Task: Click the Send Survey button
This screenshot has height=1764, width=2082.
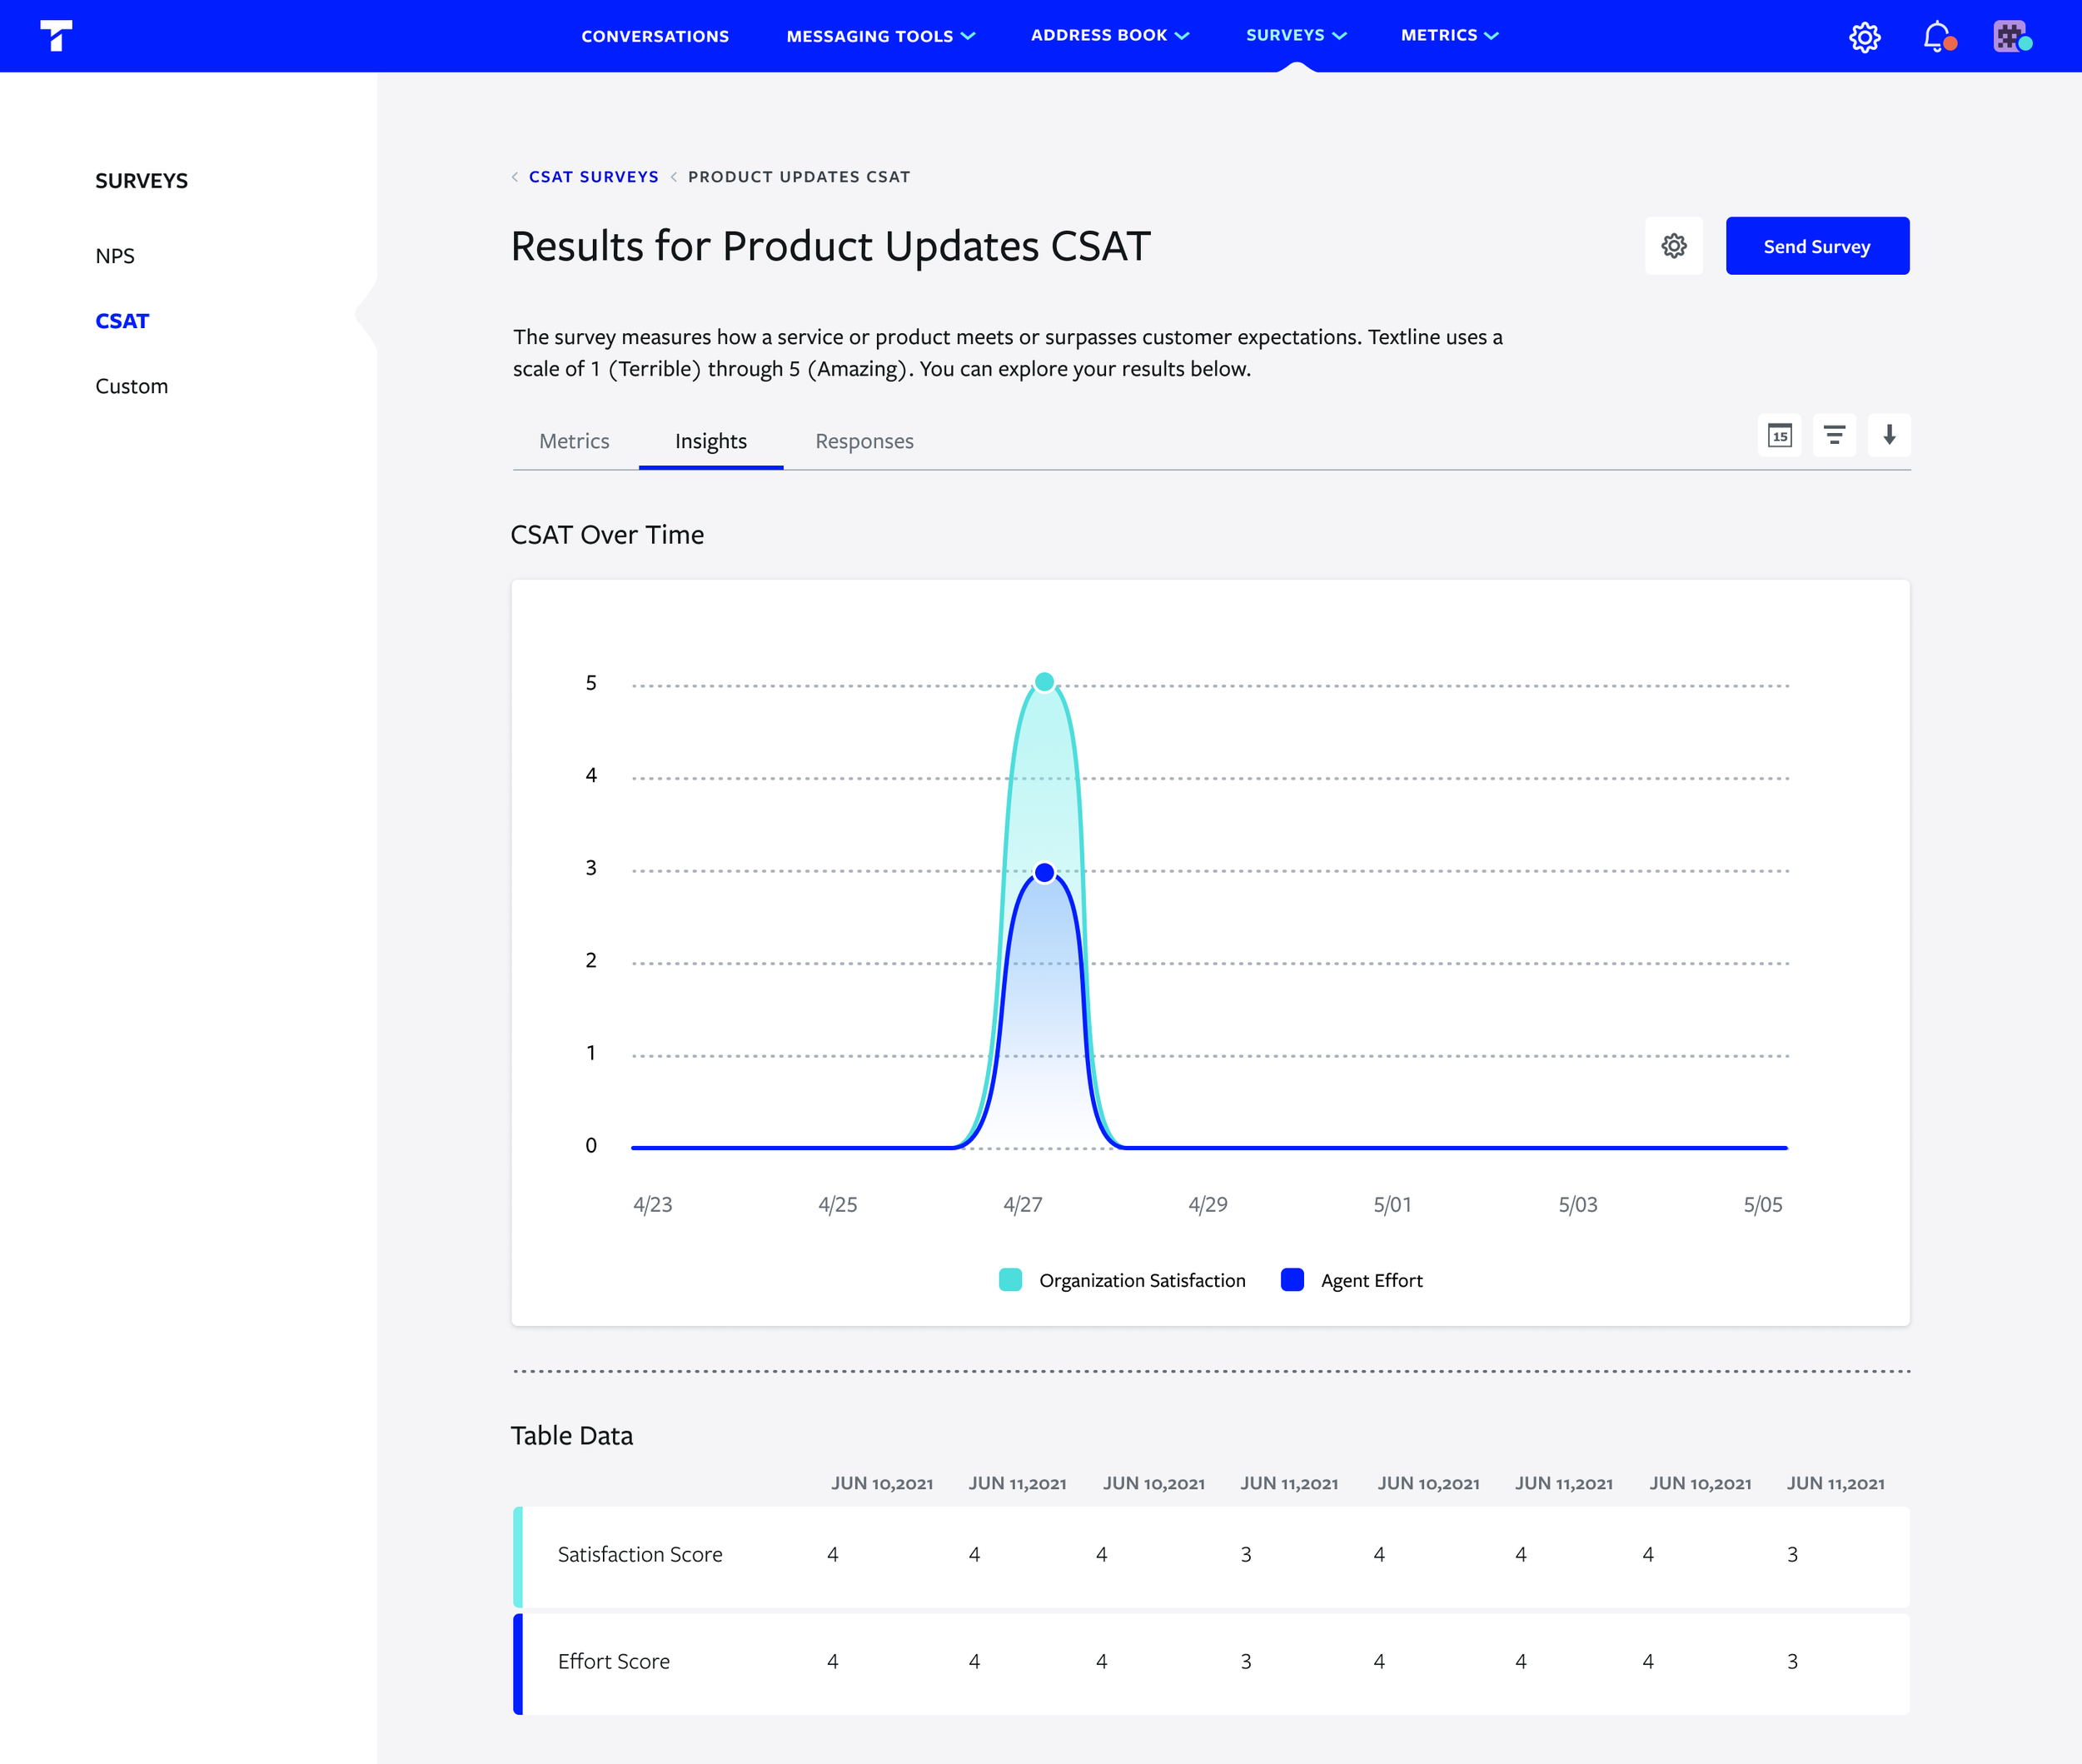Action: click(1817, 246)
